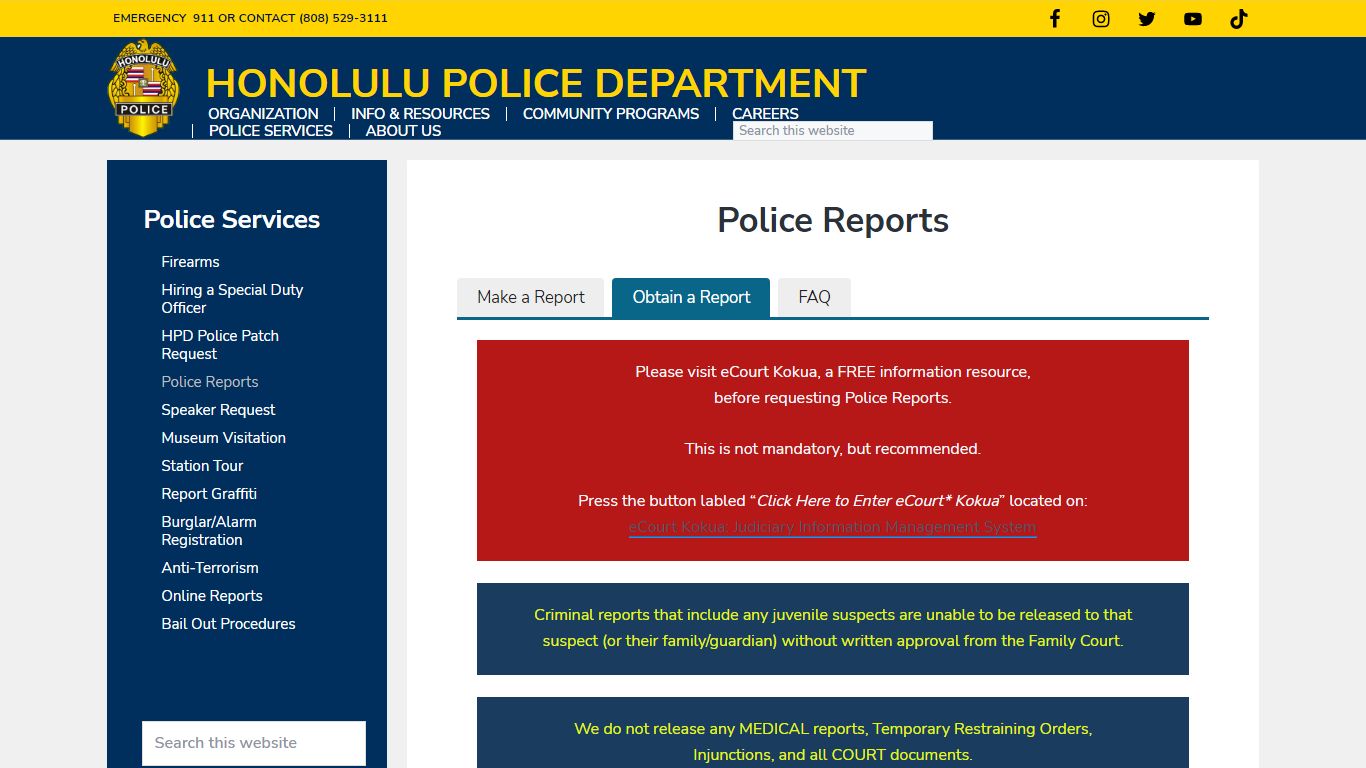Select Police Reports in sidebar
Image resolution: width=1366 pixels, height=768 pixels.
[210, 382]
